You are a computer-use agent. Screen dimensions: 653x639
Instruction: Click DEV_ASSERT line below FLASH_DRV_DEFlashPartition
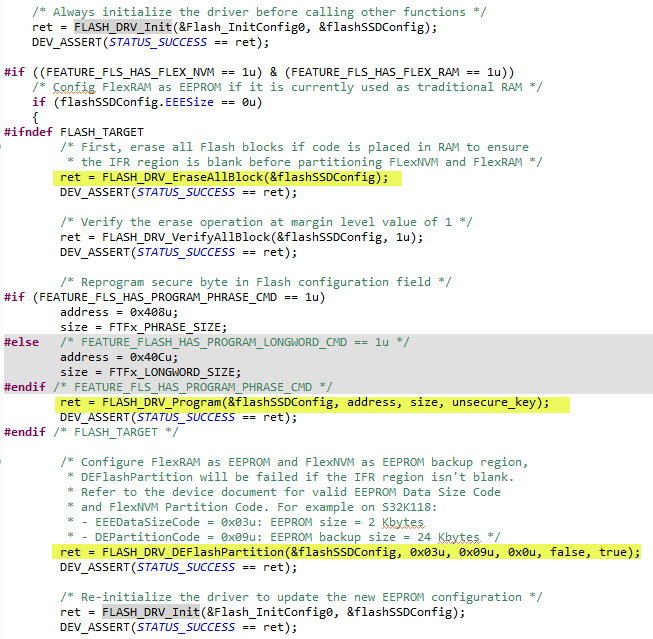point(178,567)
